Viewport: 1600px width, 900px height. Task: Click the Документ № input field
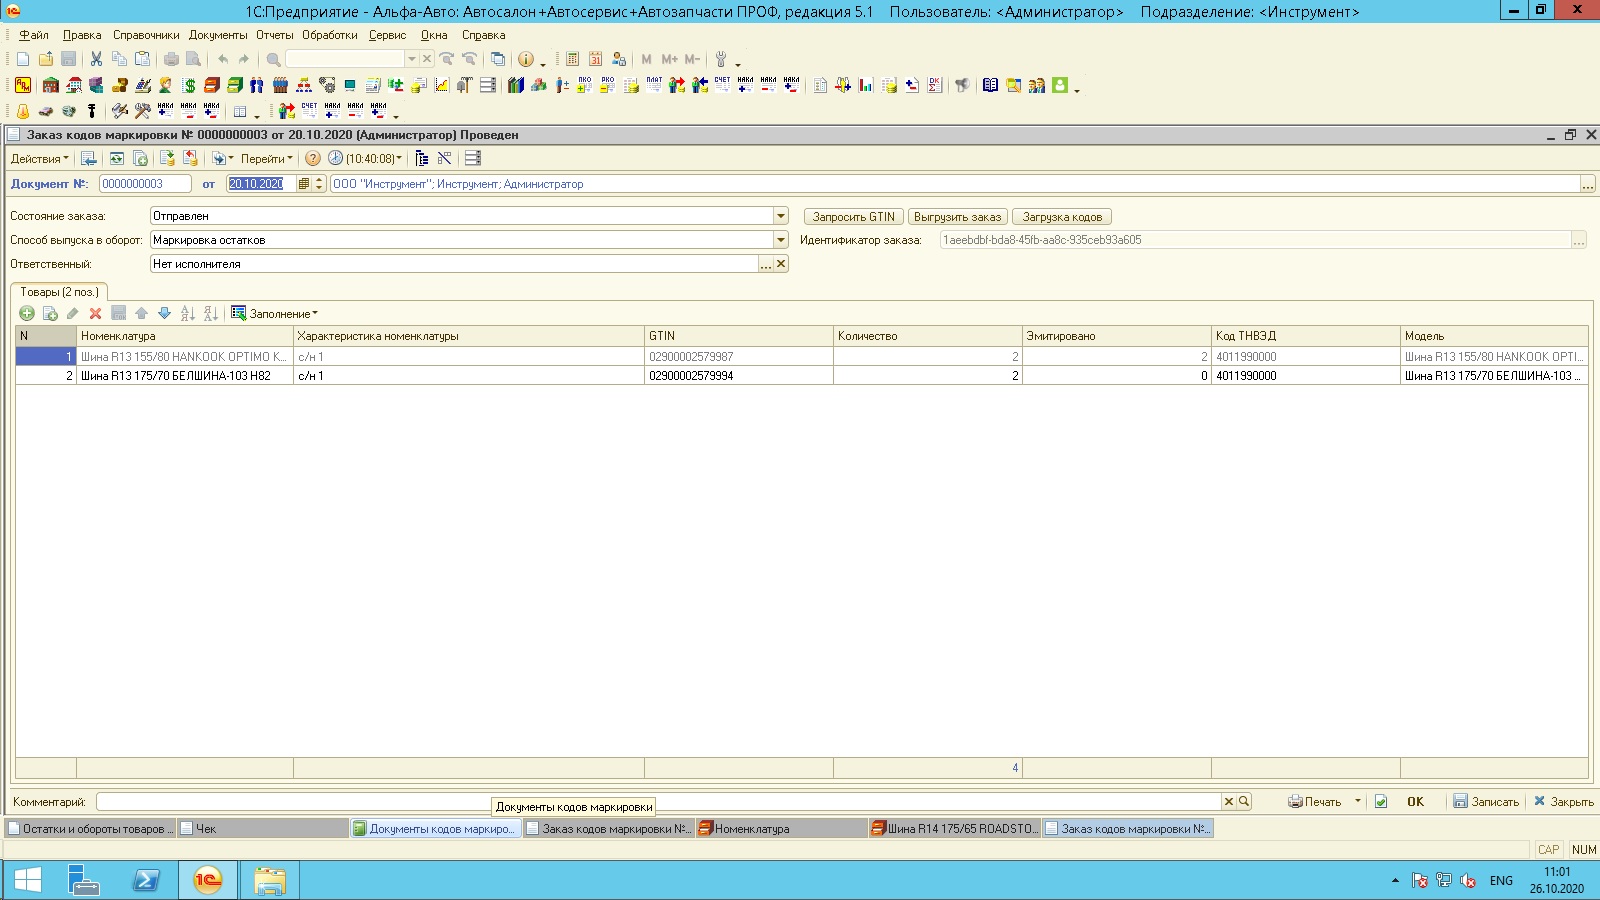[145, 184]
